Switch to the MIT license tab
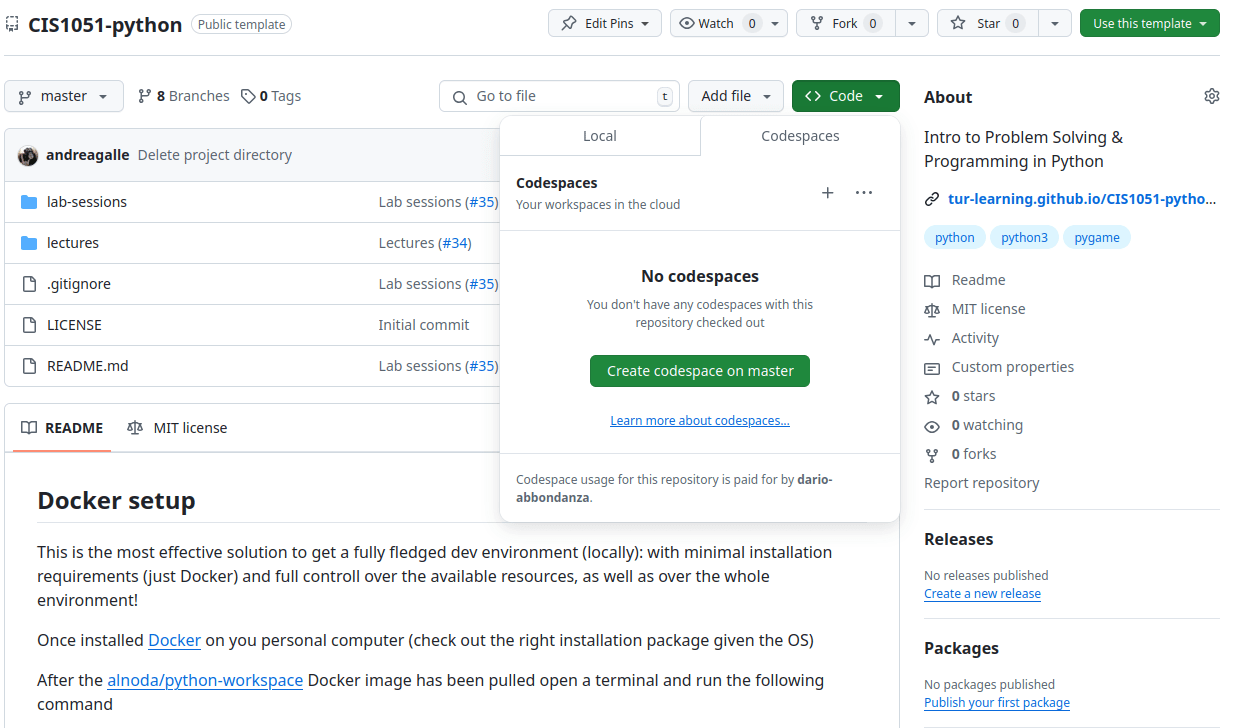This screenshot has width=1253, height=728. click(177, 428)
